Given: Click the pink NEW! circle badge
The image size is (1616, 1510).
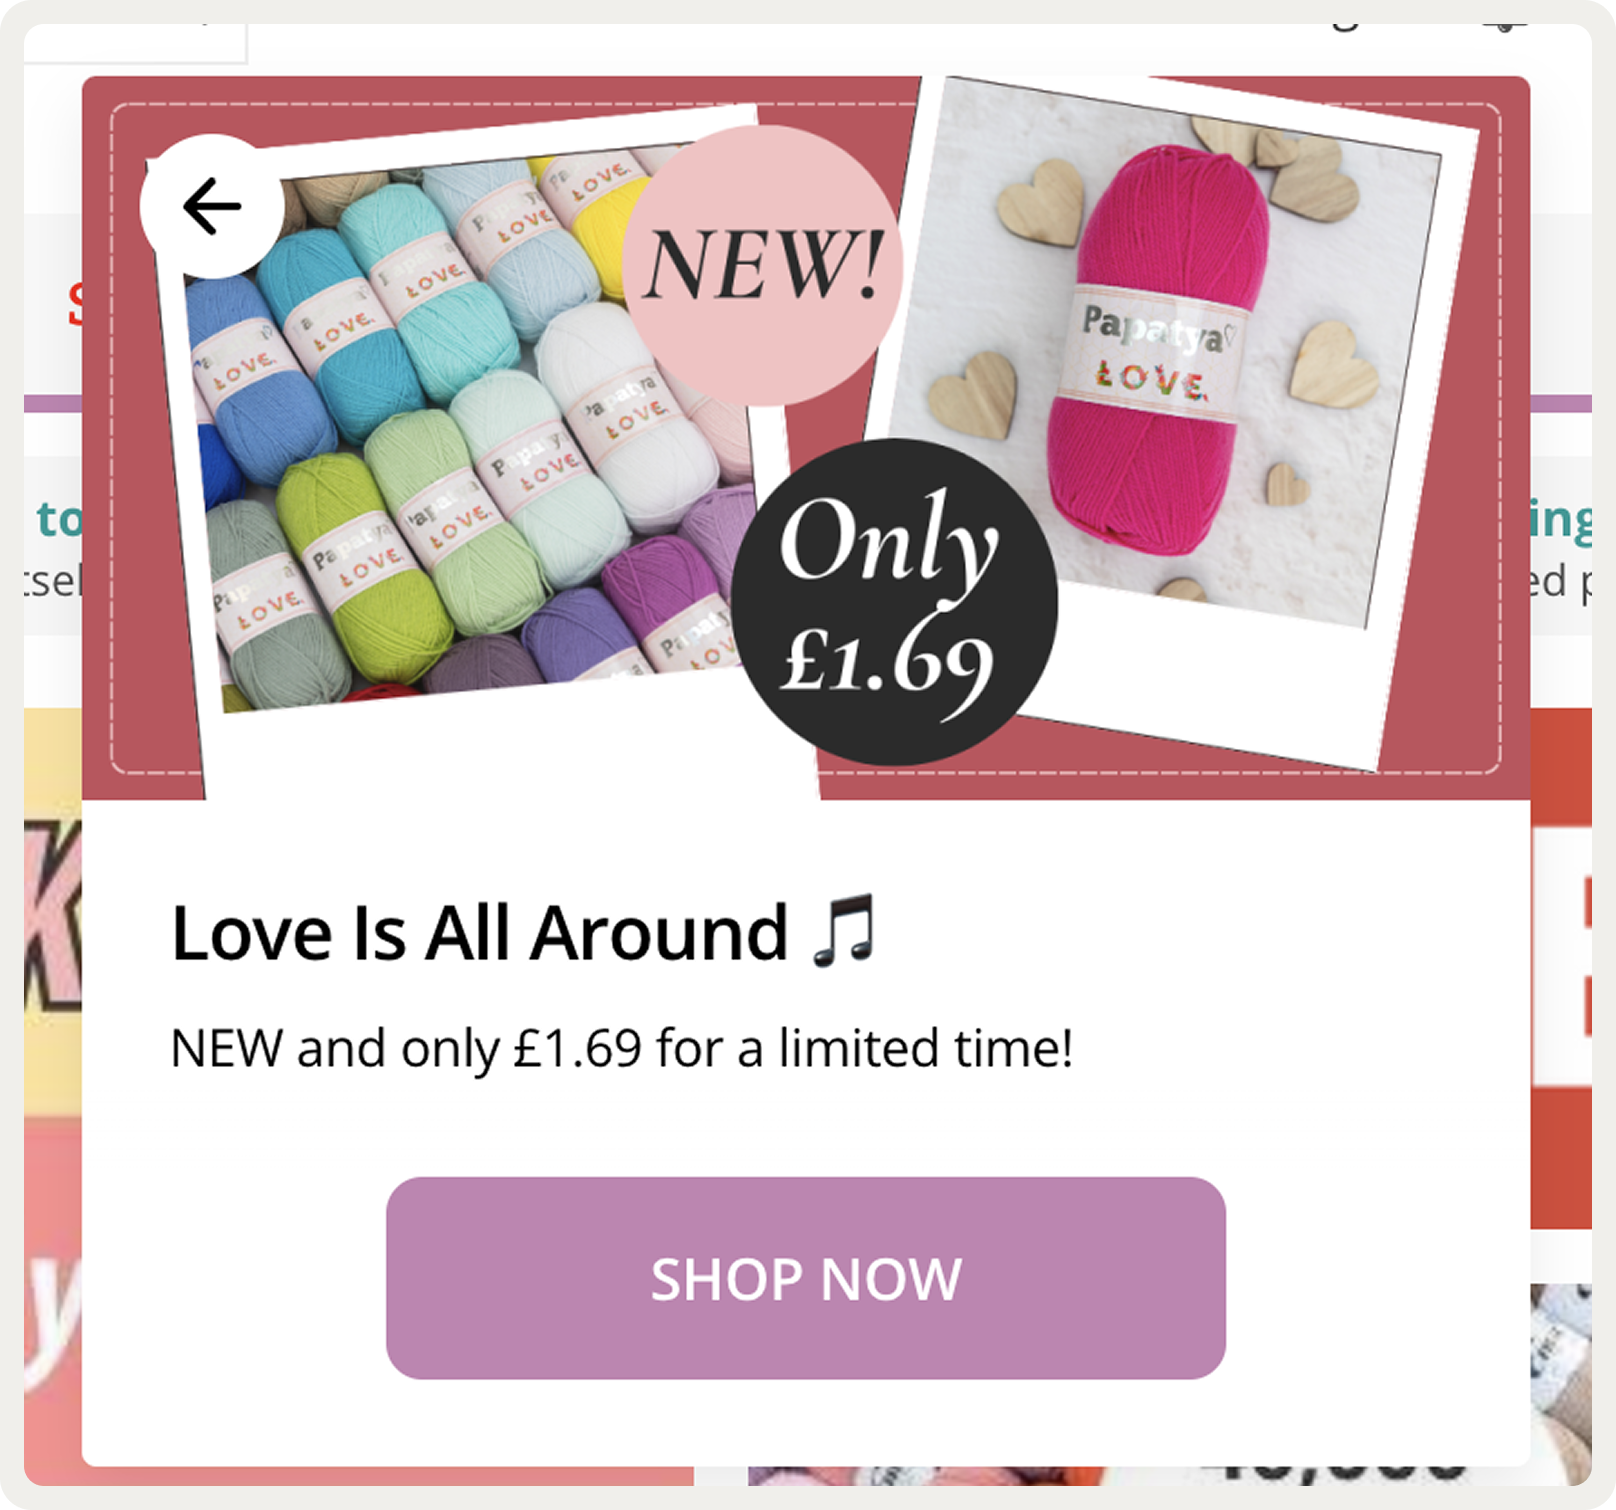Looking at the screenshot, I should 762,265.
